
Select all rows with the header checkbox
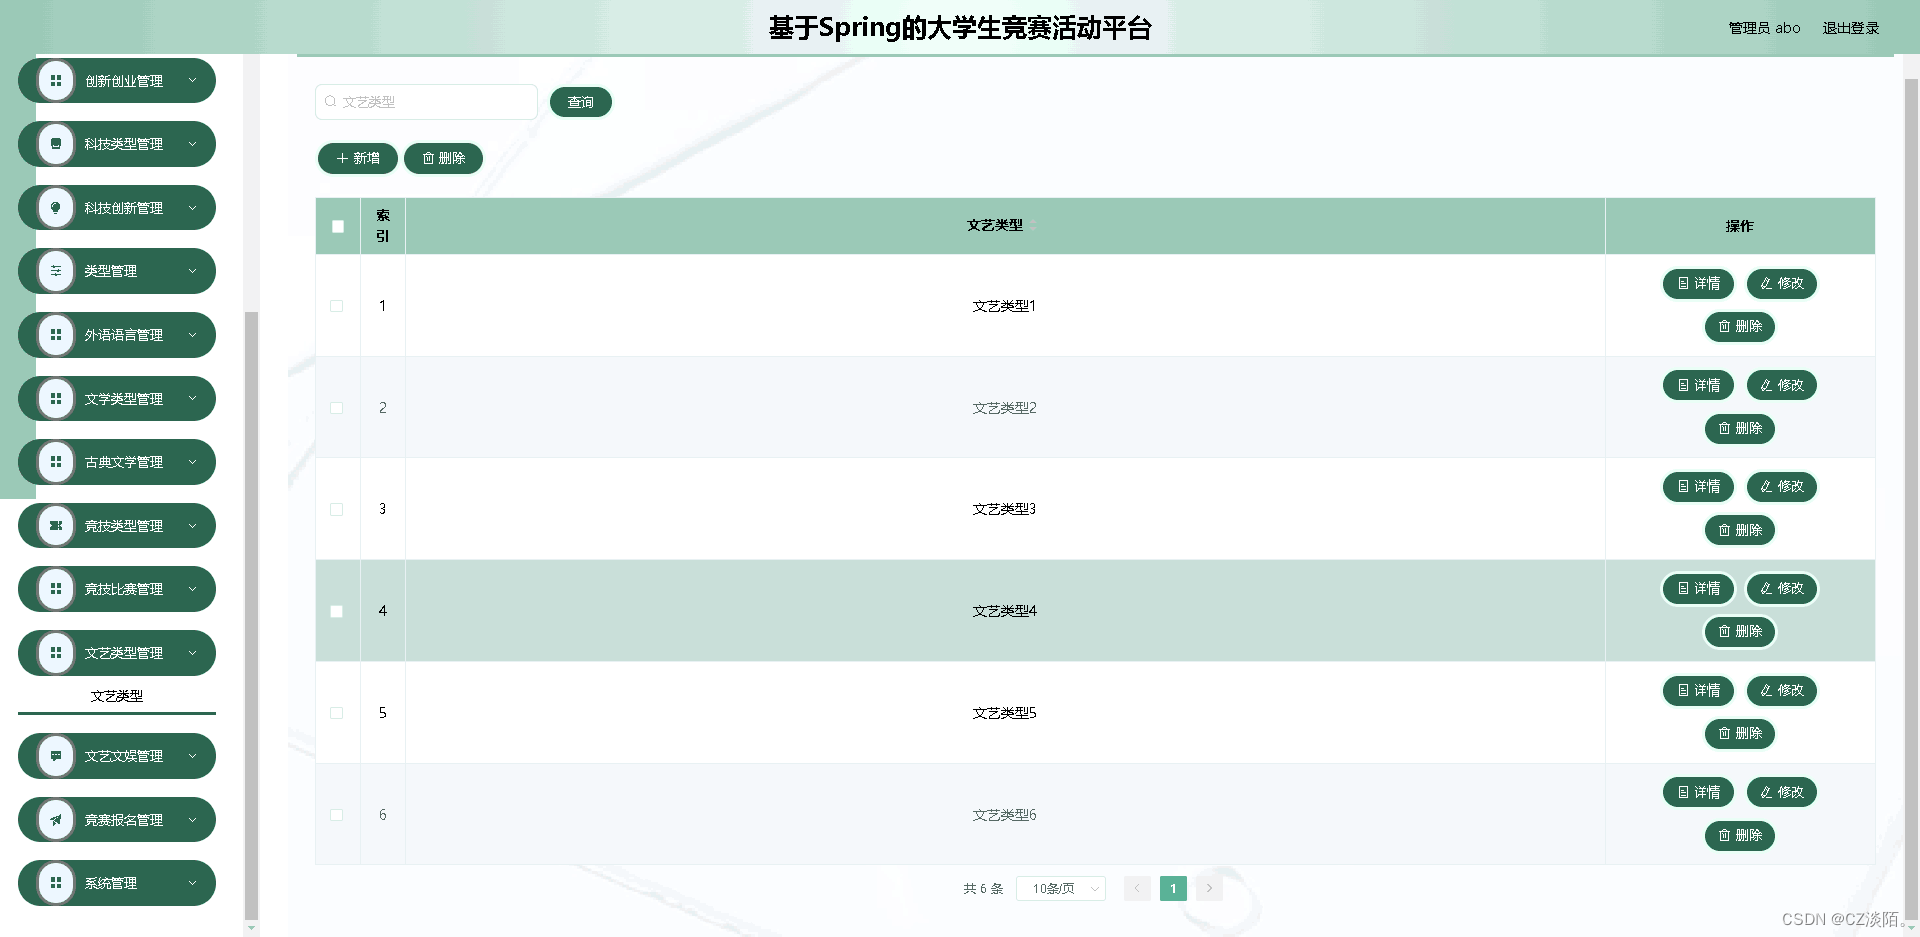pyautogui.click(x=338, y=226)
